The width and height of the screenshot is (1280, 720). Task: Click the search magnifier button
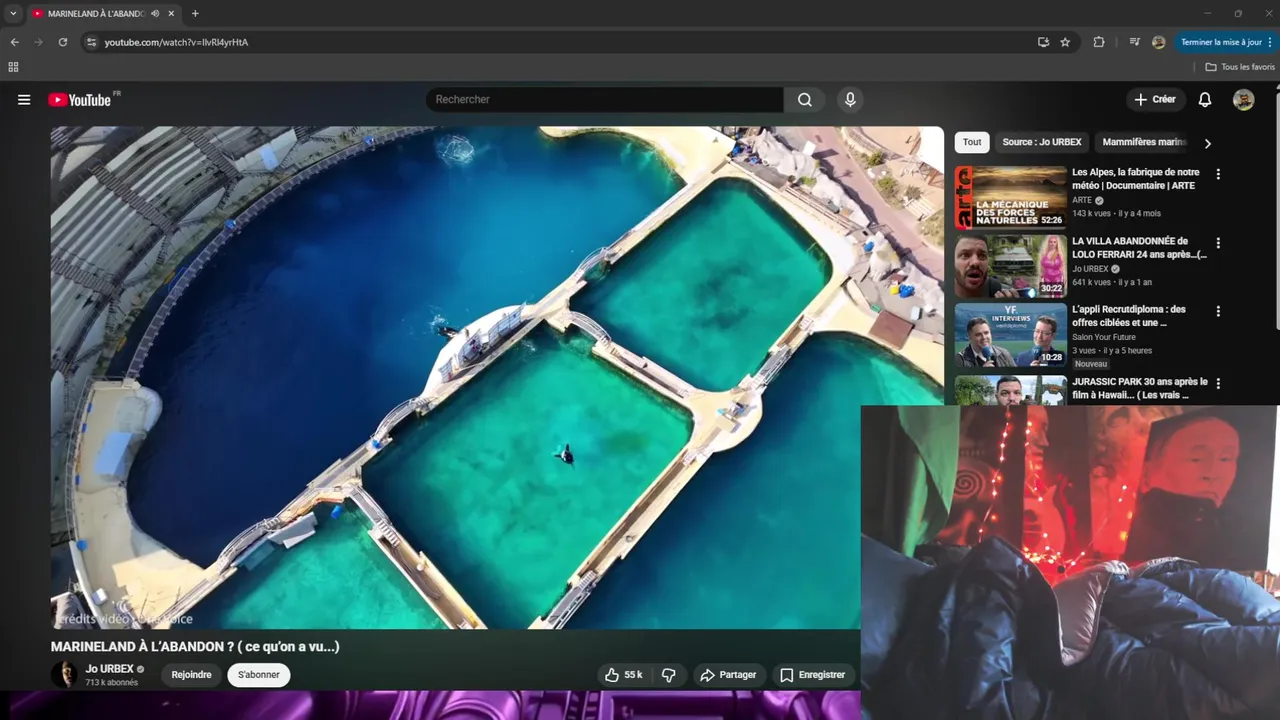point(805,100)
